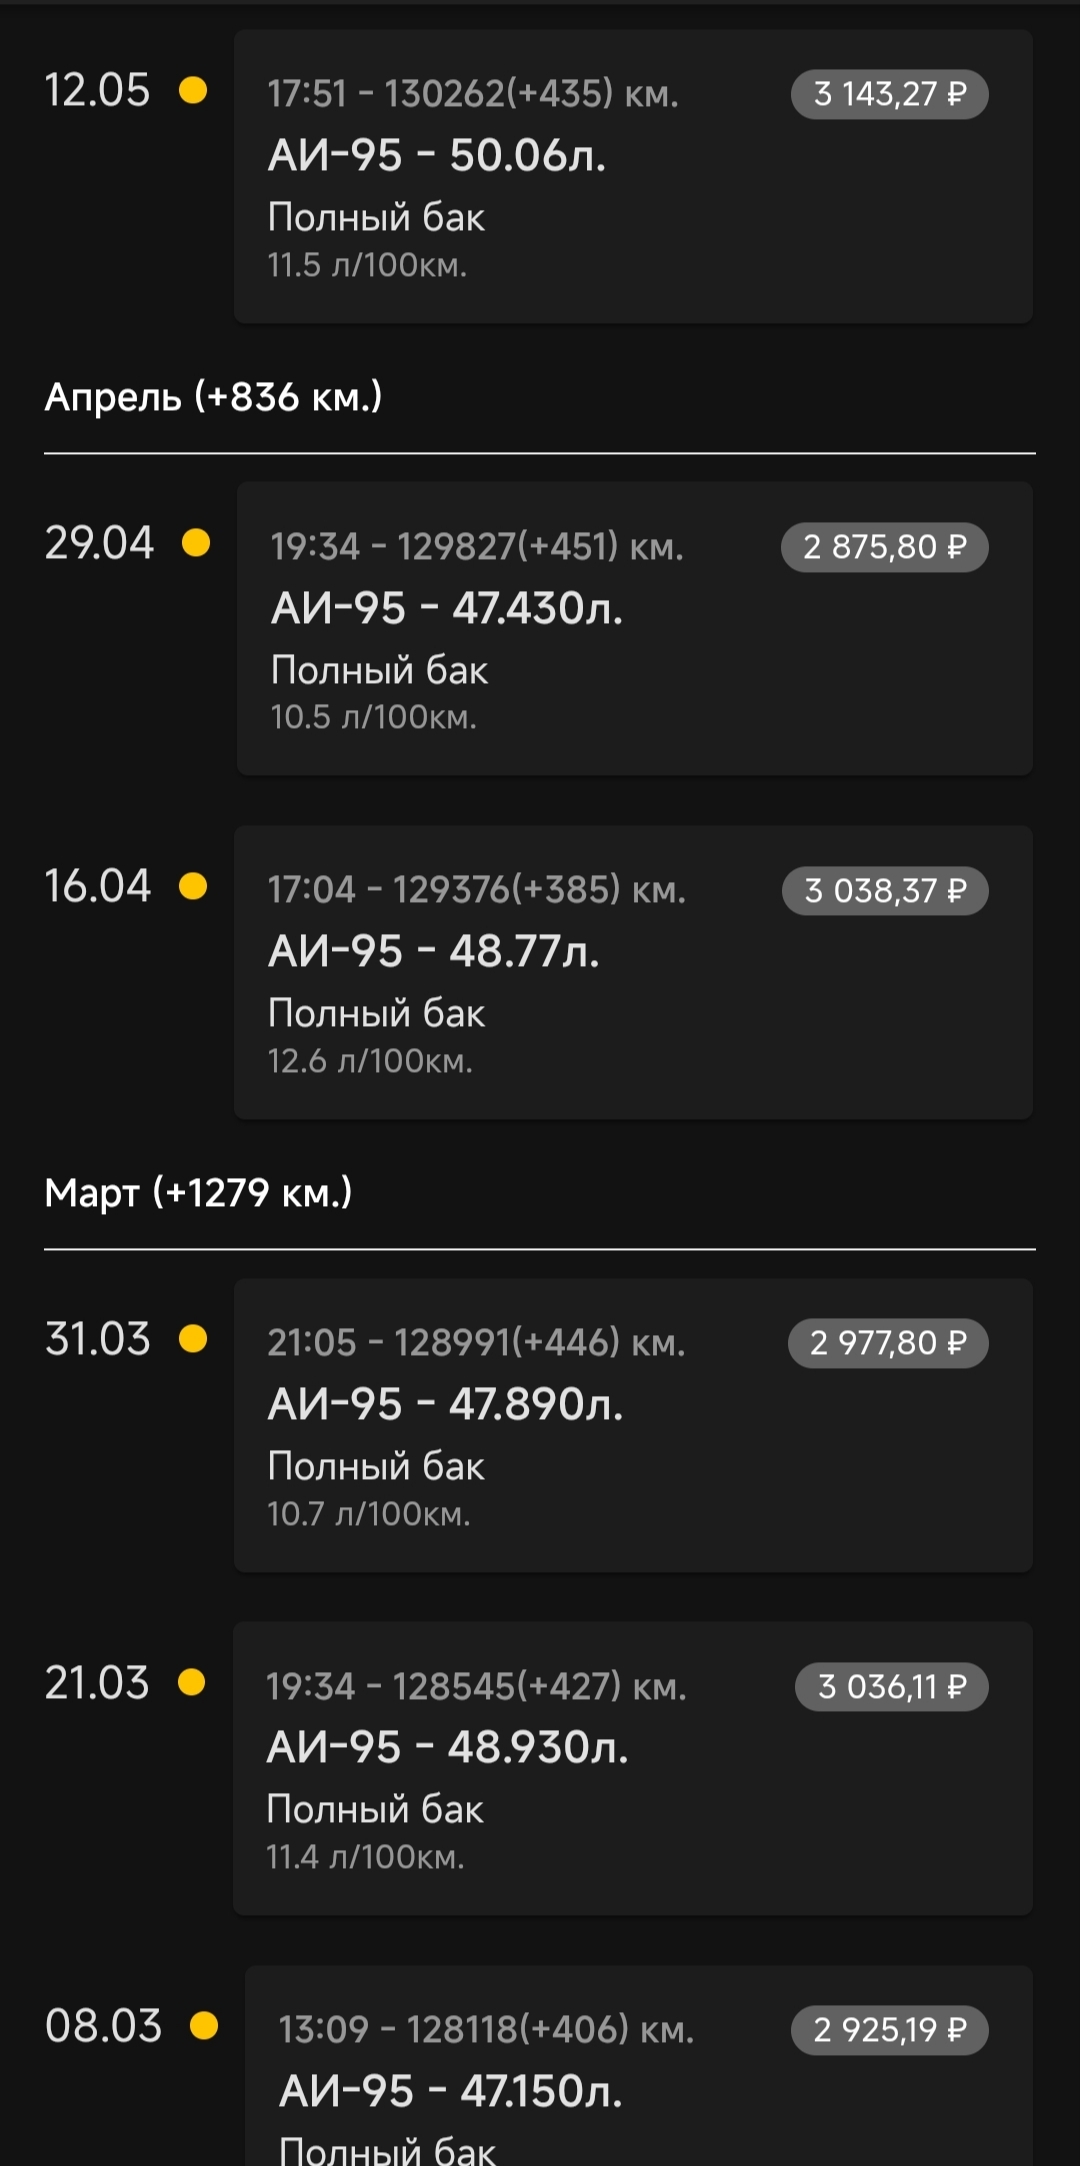Tap the 2 925,19 ₽ price badge
This screenshot has width=1080, height=2166.
pos(889,2030)
